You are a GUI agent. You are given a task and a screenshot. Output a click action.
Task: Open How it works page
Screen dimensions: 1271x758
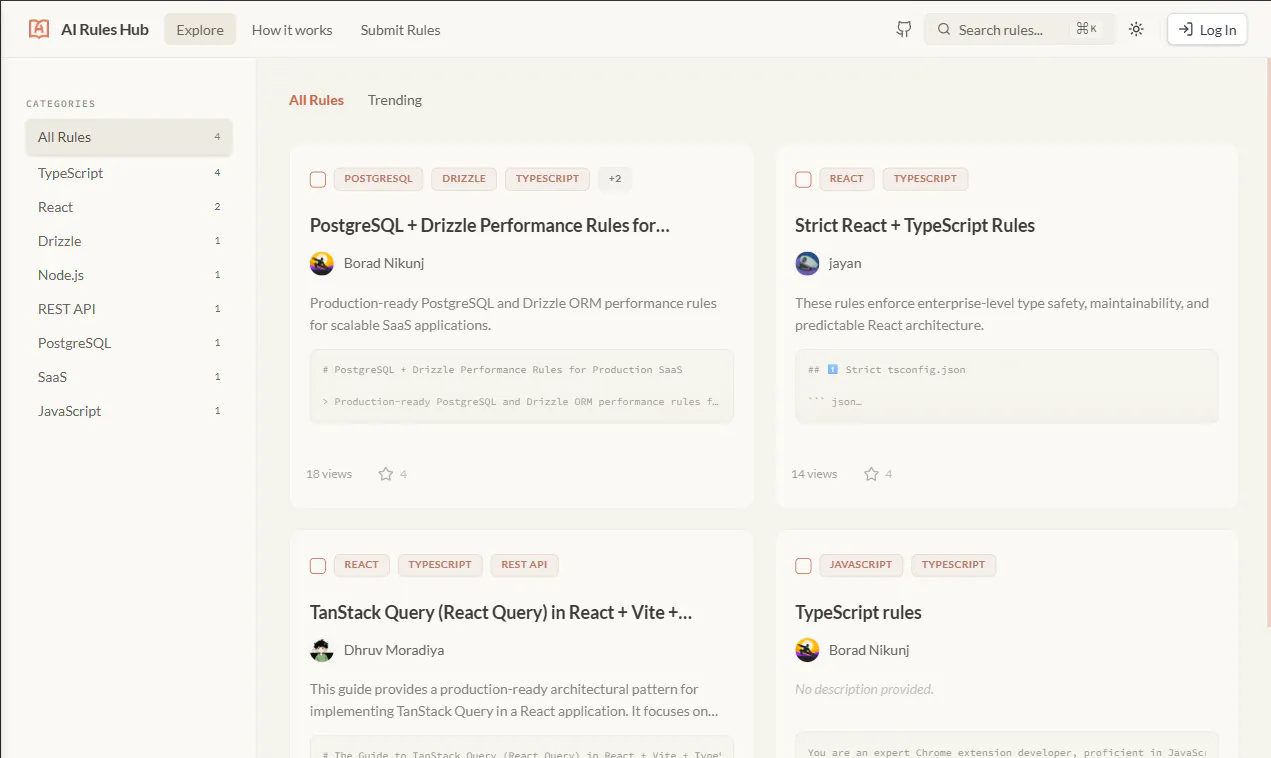click(292, 29)
